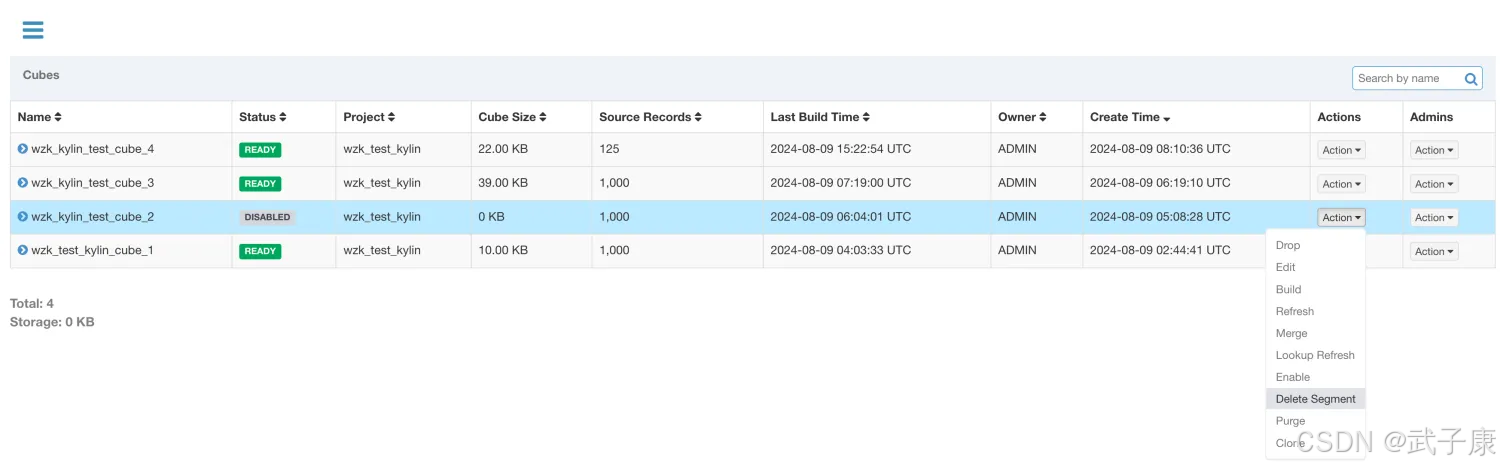
Task: Click the Last Build Time header
Action: point(820,117)
